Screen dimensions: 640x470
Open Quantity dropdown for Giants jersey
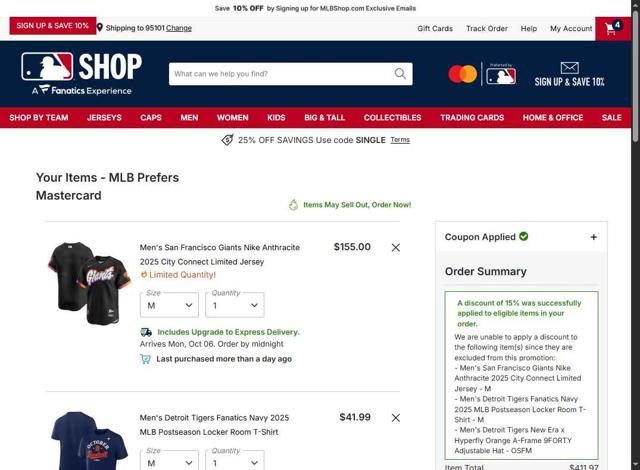(x=235, y=305)
